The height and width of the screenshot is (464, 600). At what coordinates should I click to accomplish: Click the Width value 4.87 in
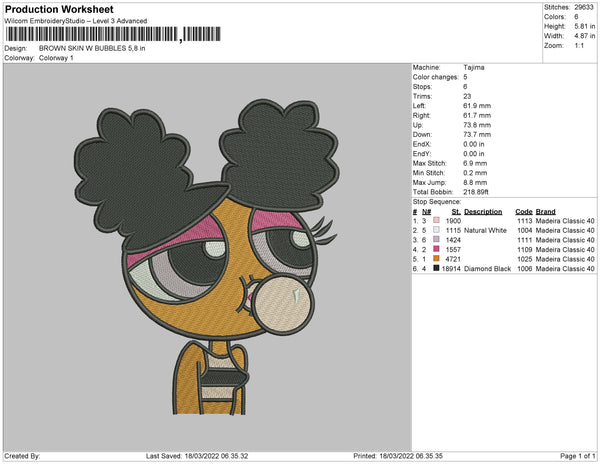pyautogui.click(x=585, y=36)
